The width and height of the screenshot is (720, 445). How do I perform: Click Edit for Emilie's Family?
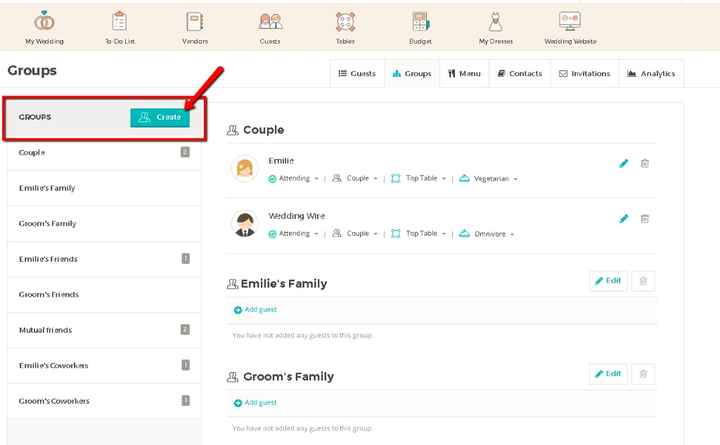[x=608, y=281]
